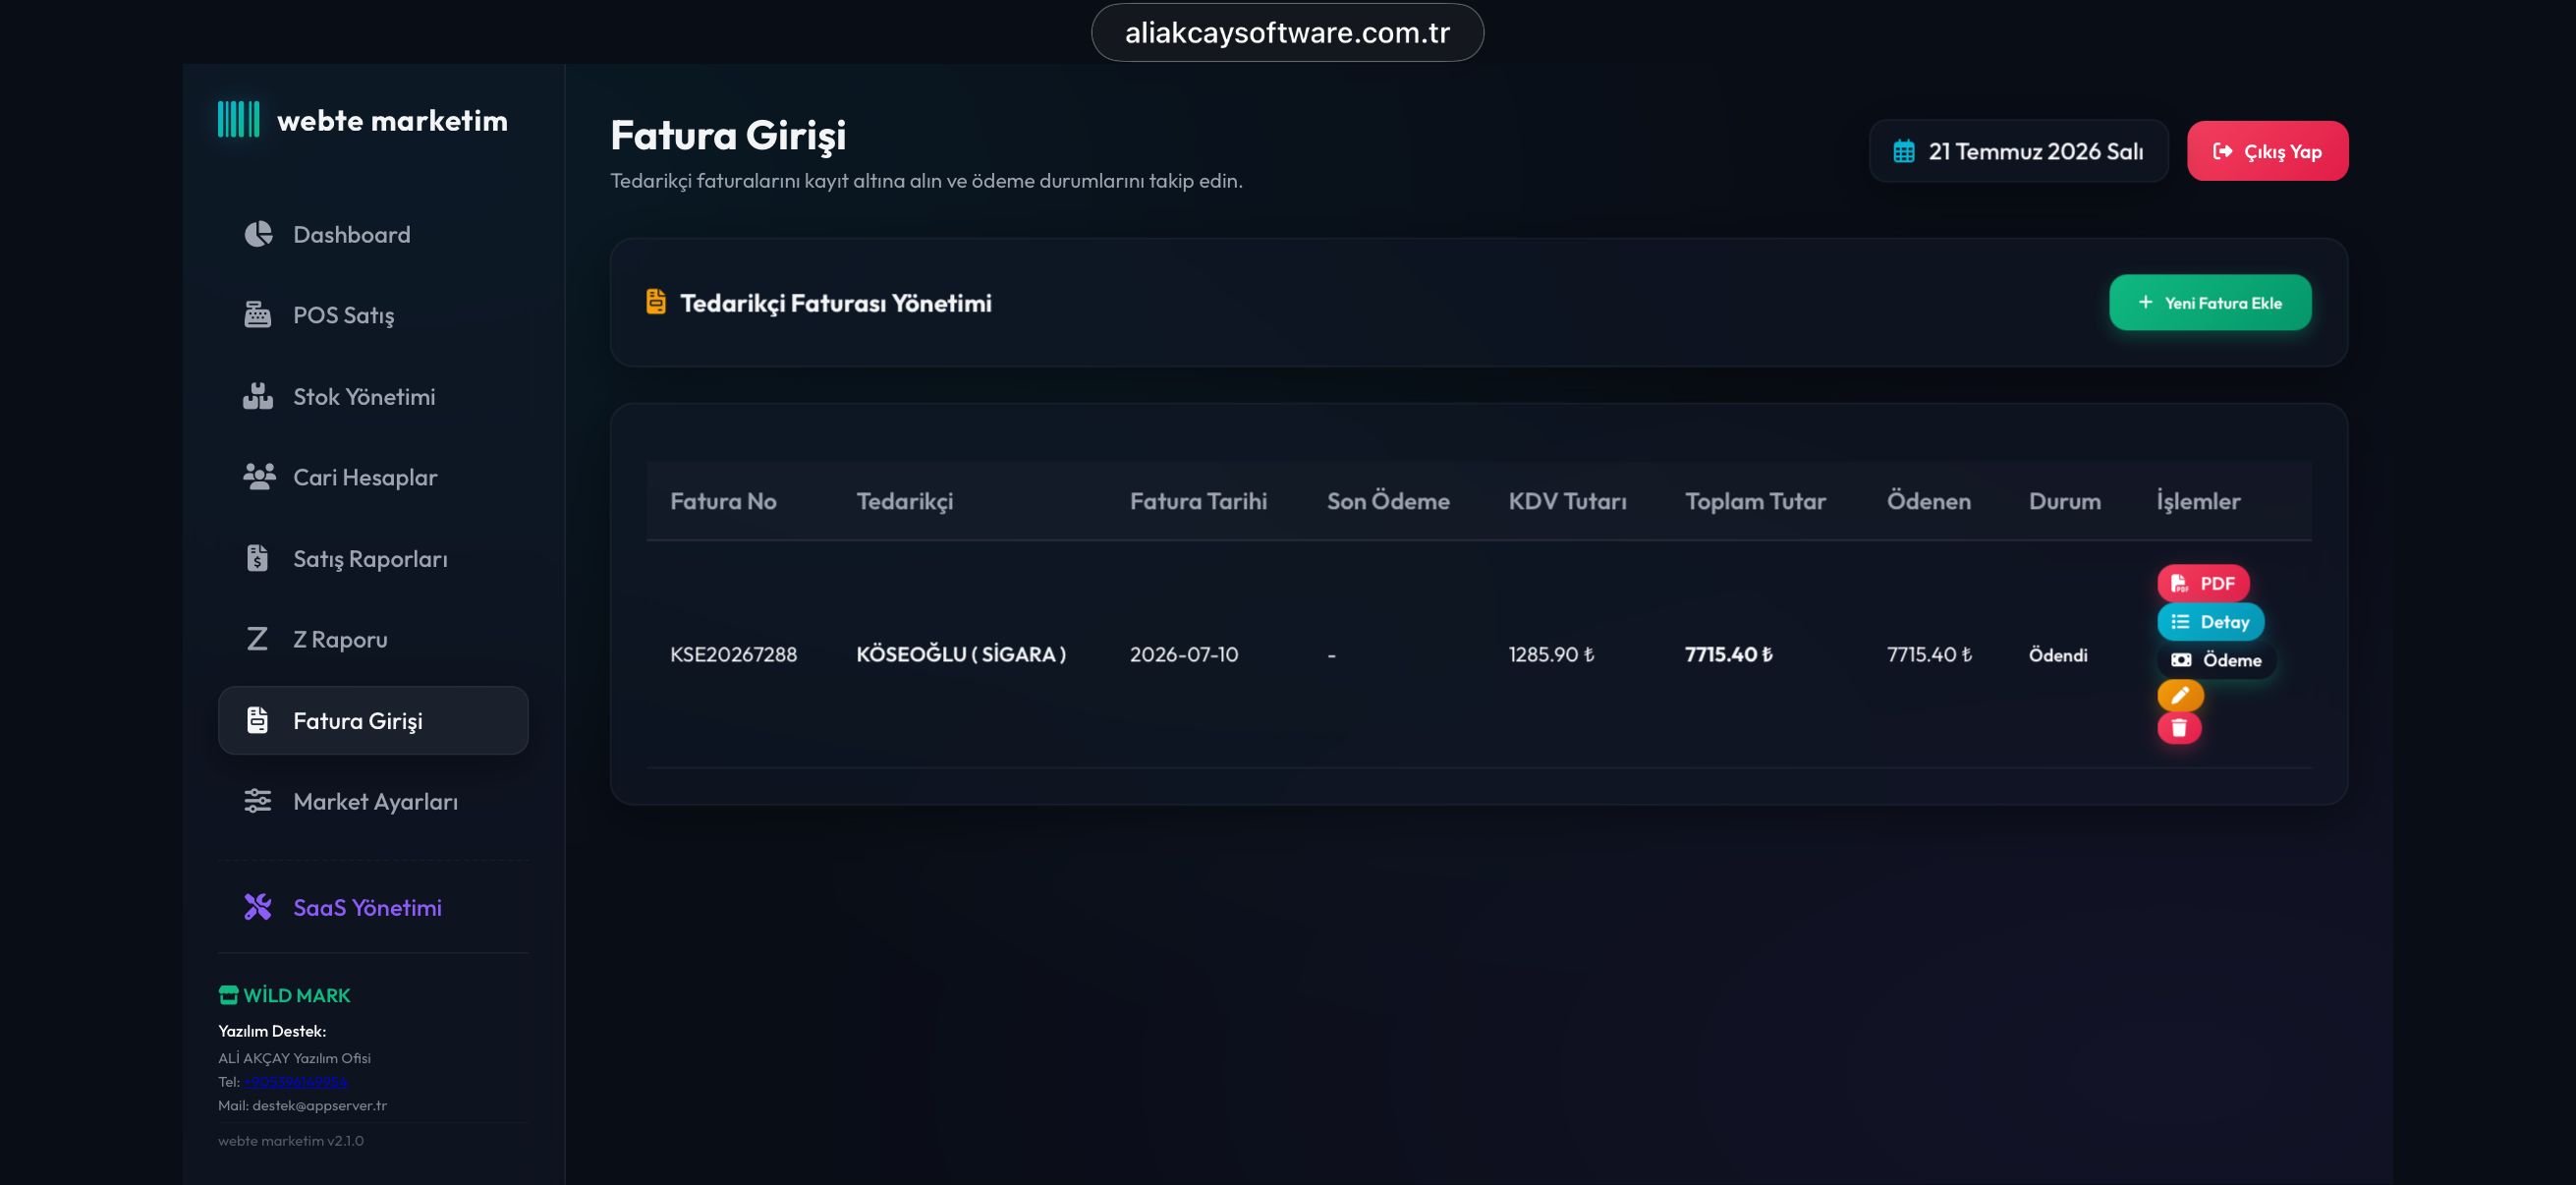Open the Dashboard menu item
2576x1185 pixels.
pyautogui.click(x=373, y=234)
